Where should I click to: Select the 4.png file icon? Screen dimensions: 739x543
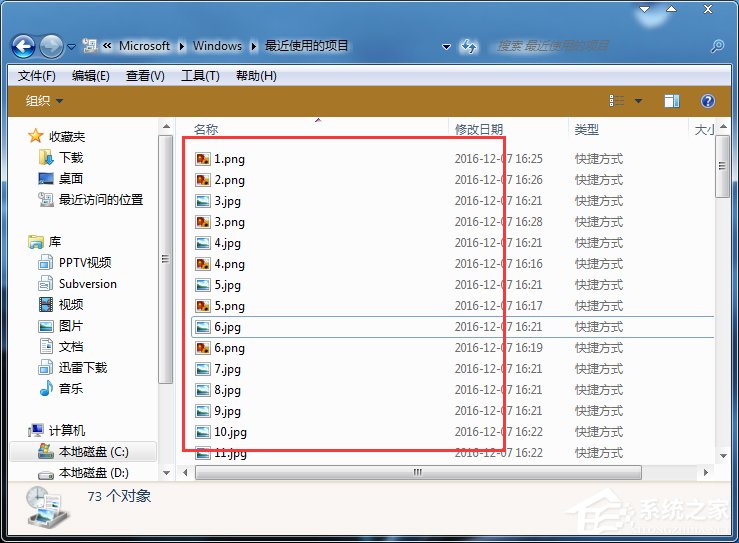(203, 264)
